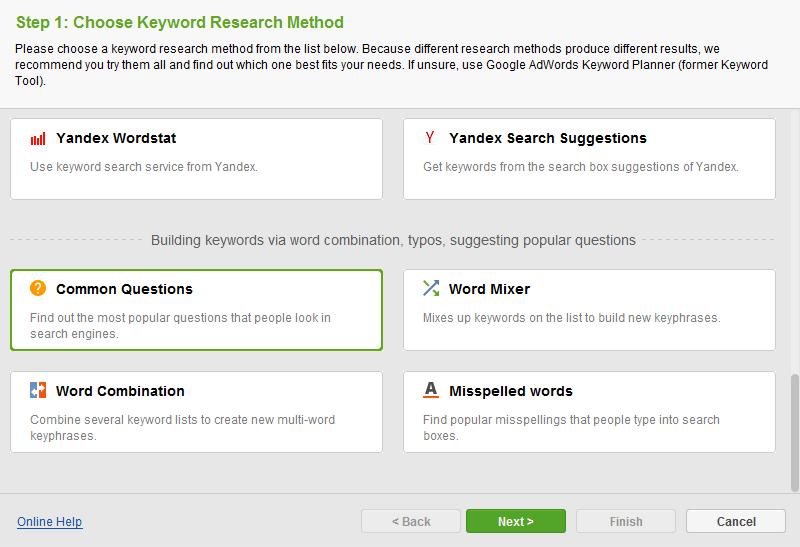Click the Finish button
This screenshot has width=800, height=547.
626,521
